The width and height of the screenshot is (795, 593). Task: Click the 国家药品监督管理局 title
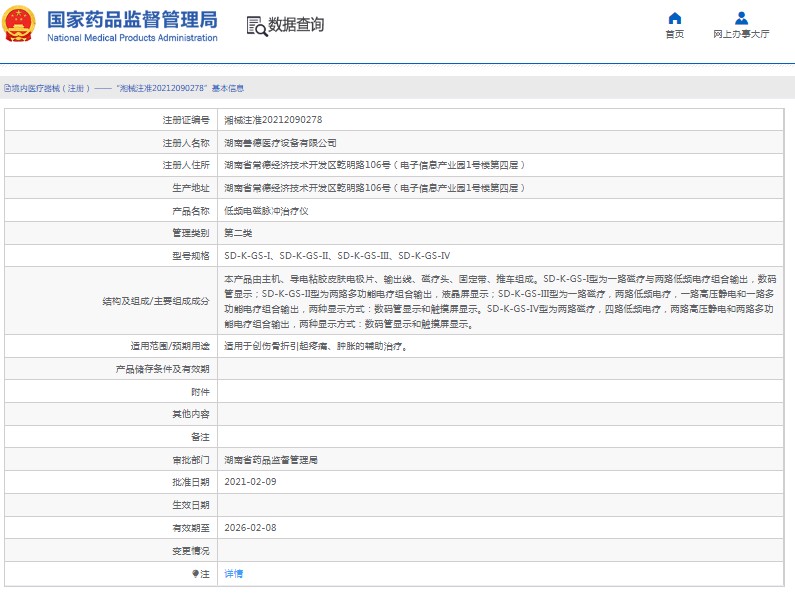pos(132,20)
